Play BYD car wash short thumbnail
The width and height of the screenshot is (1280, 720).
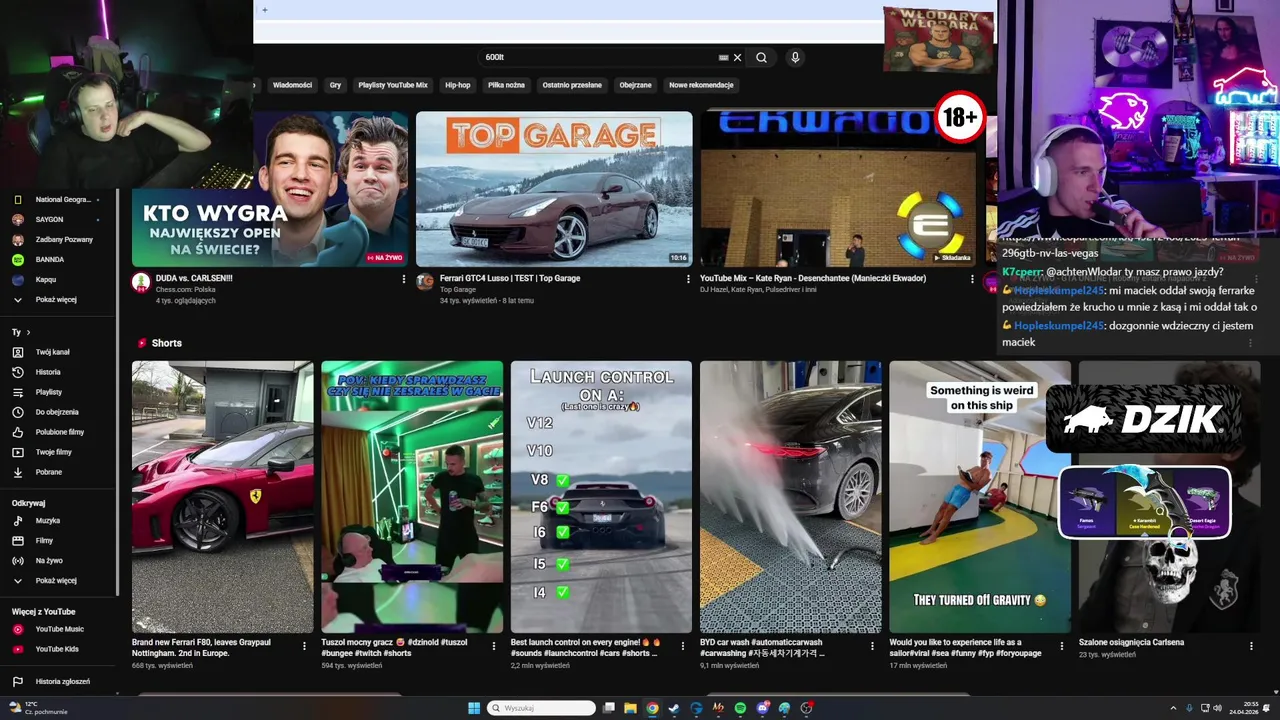[x=790, y=497]
